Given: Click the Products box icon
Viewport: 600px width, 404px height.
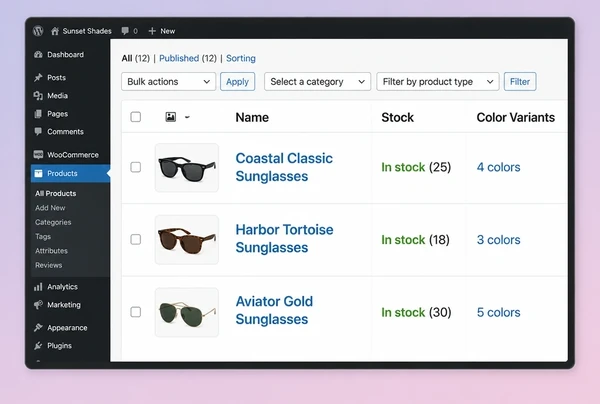Looking at the screenshot, I should click(38, 173).
